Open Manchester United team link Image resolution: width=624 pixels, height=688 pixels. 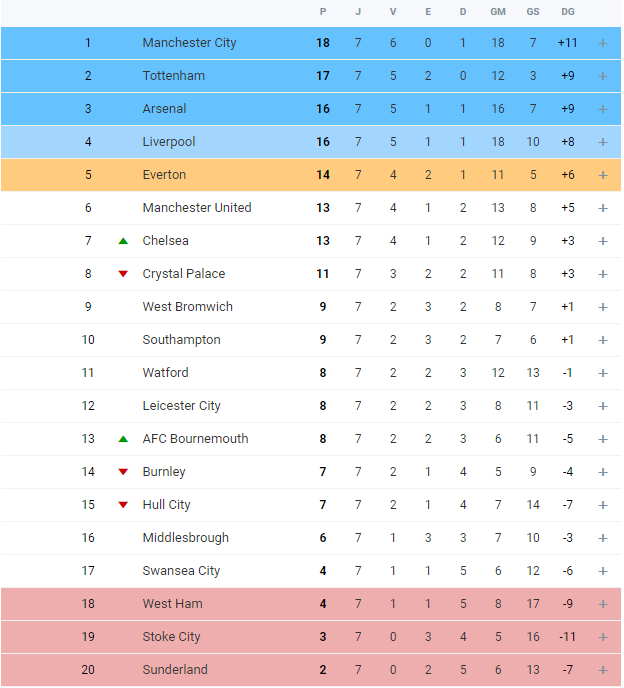[197, 207]
